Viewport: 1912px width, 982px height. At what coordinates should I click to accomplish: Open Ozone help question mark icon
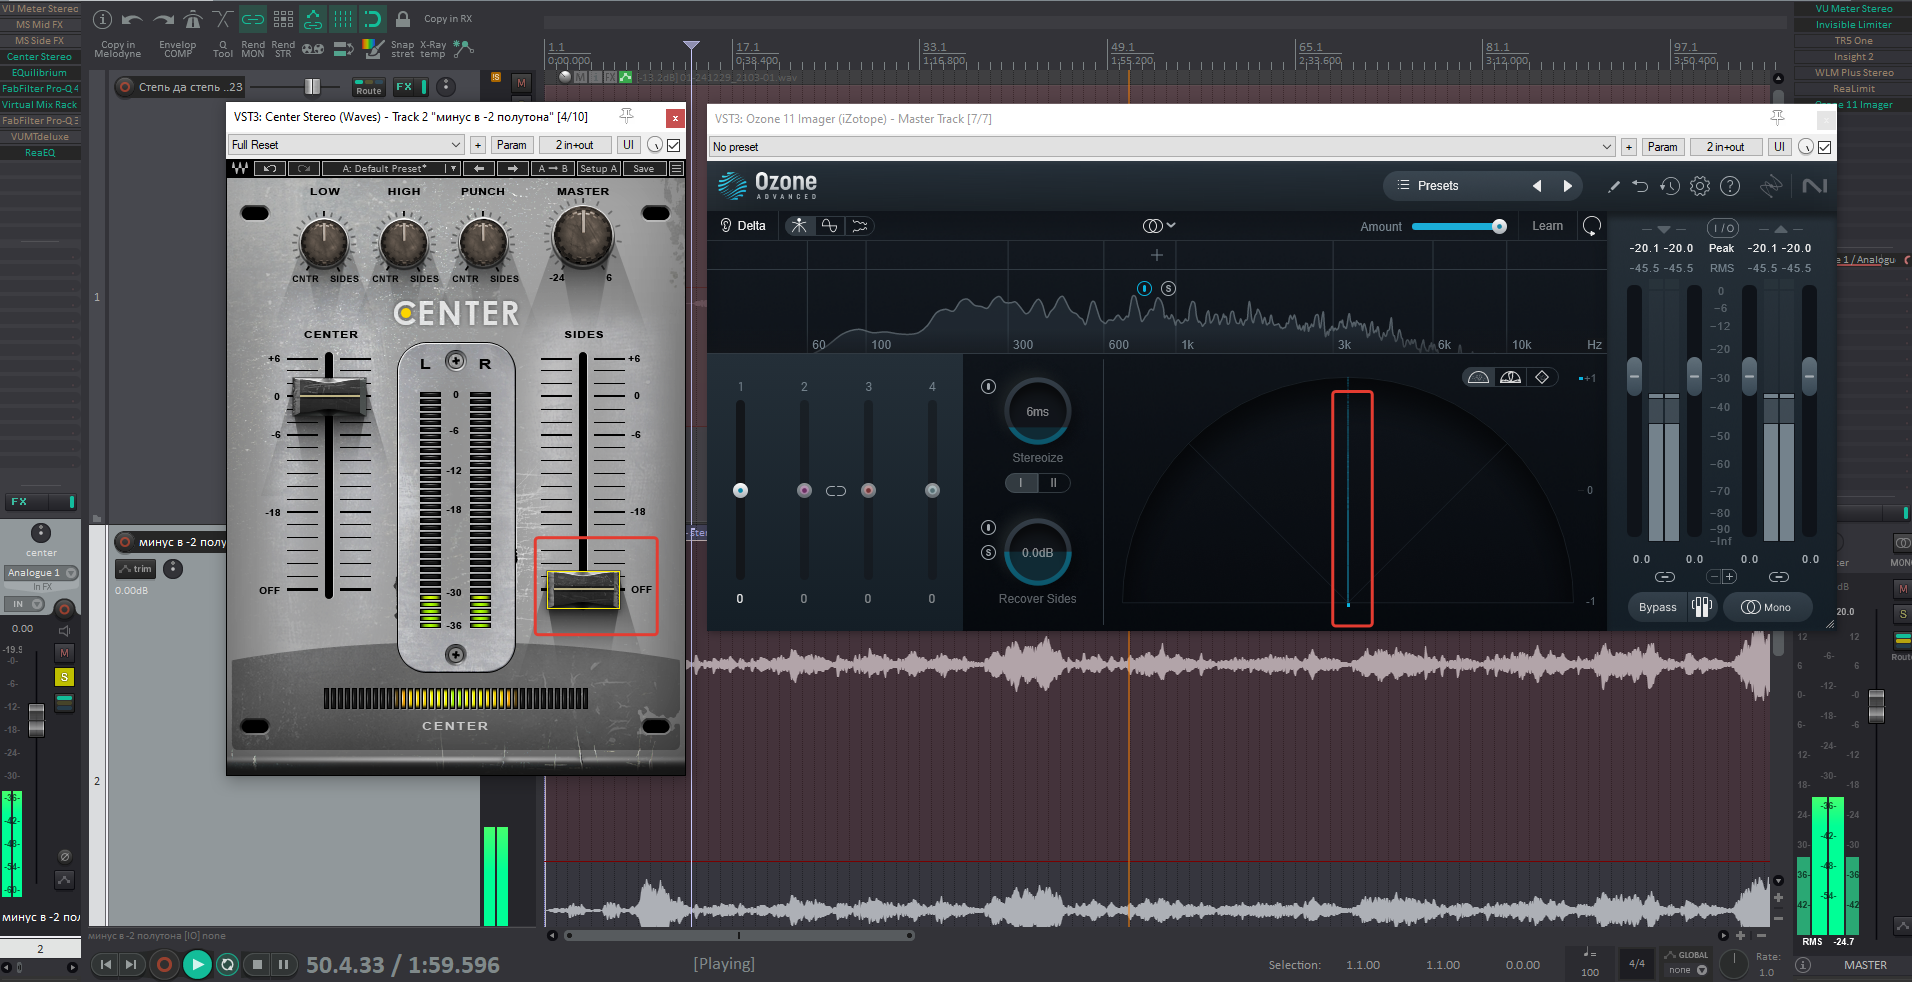coord(1730,186)
